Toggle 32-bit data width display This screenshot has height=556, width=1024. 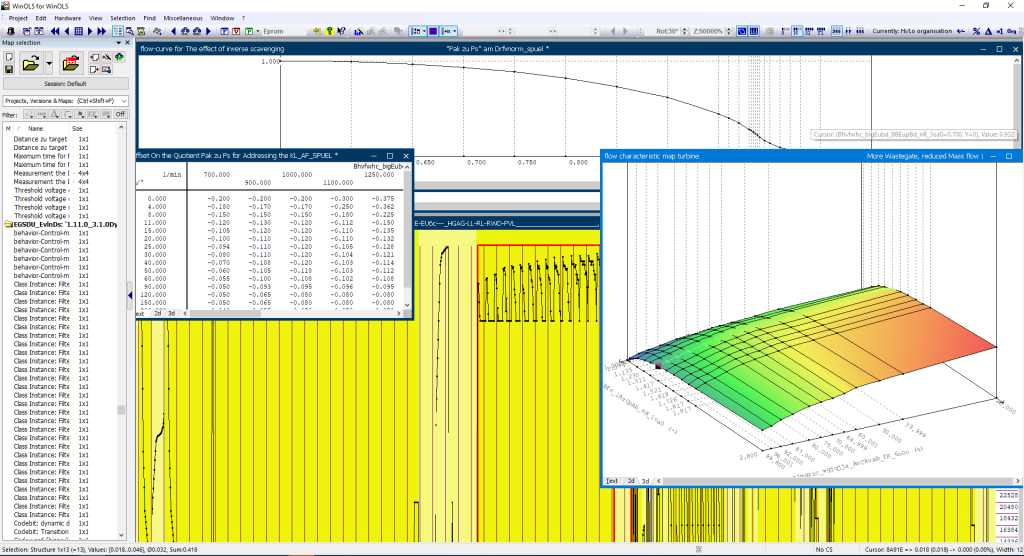809,31
